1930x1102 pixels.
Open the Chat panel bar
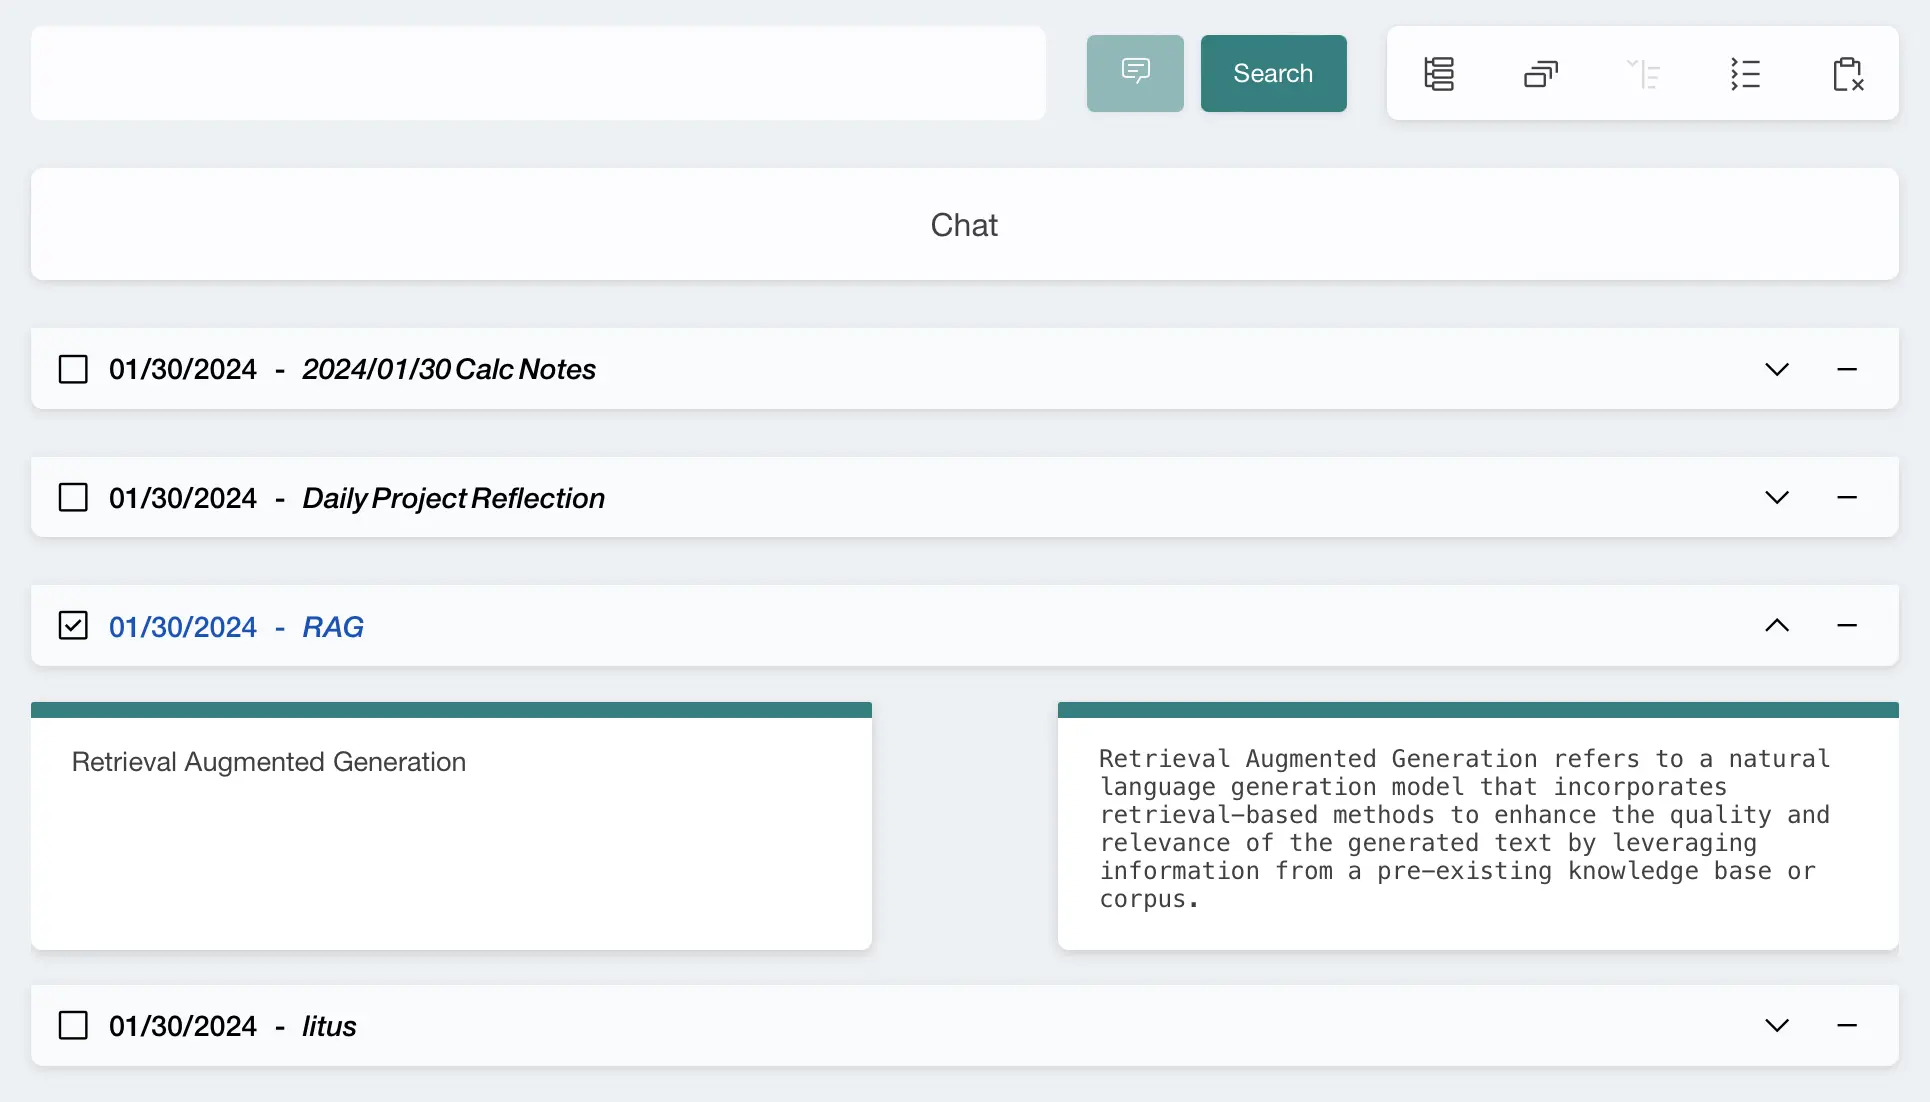coord(964,224)
